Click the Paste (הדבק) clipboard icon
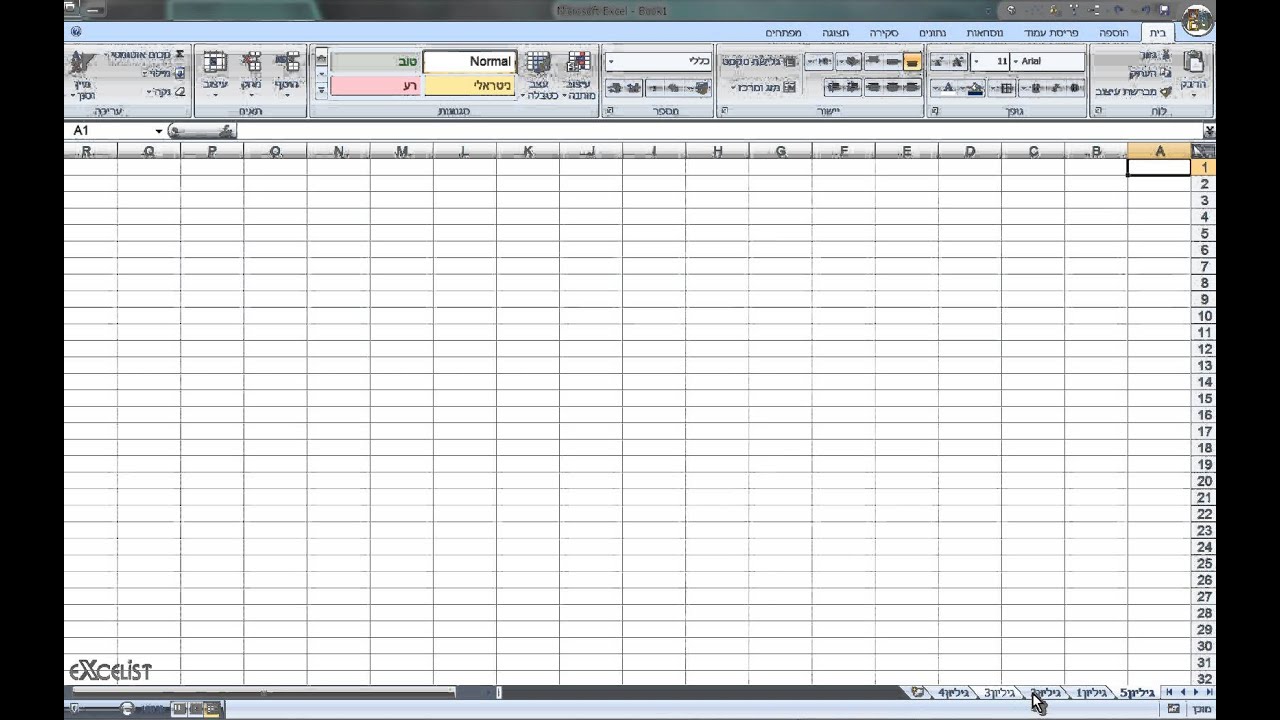The image size is (1280, 720). point(1194,62)
